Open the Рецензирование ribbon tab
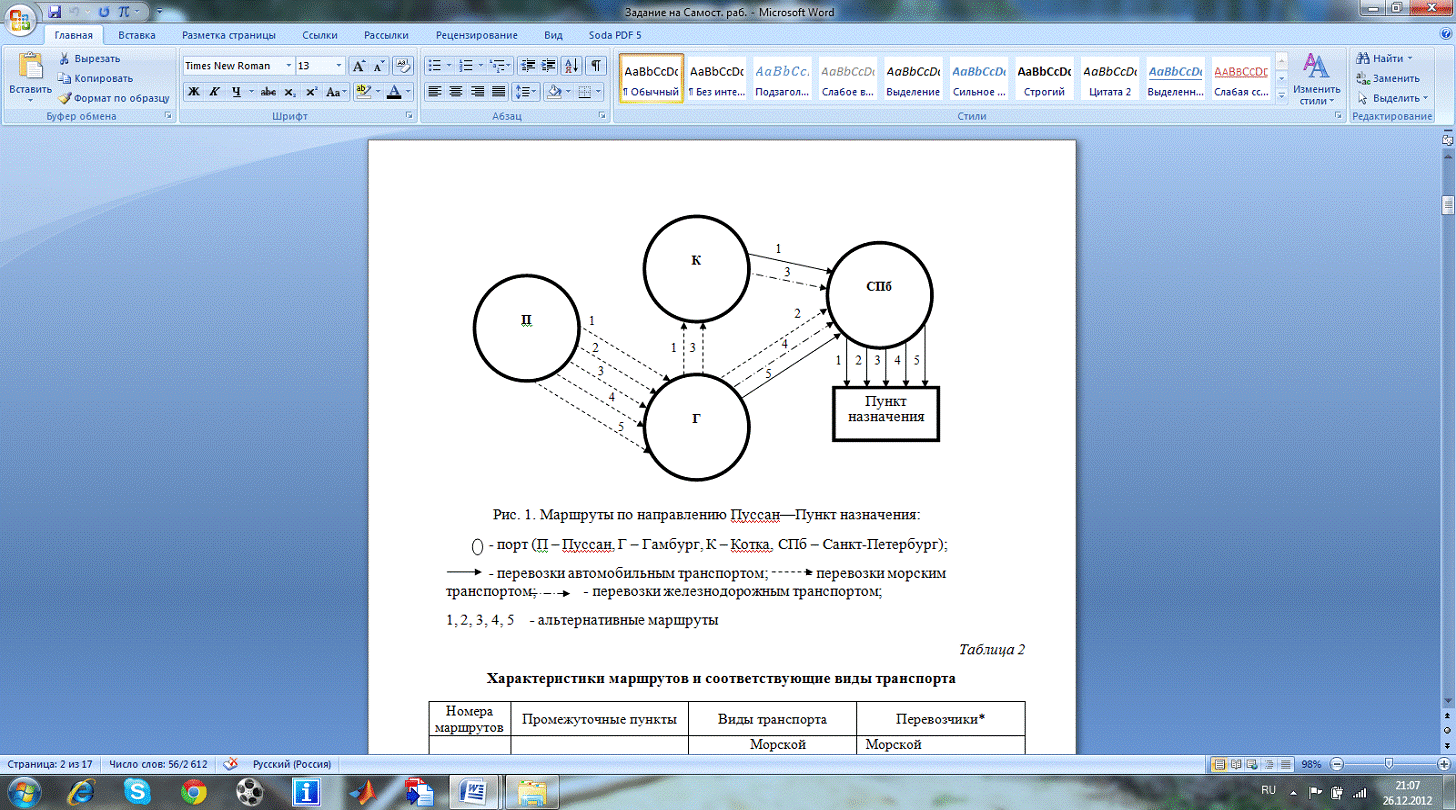This screenshot has height=810, width=1456. click(x=476, y=35)
